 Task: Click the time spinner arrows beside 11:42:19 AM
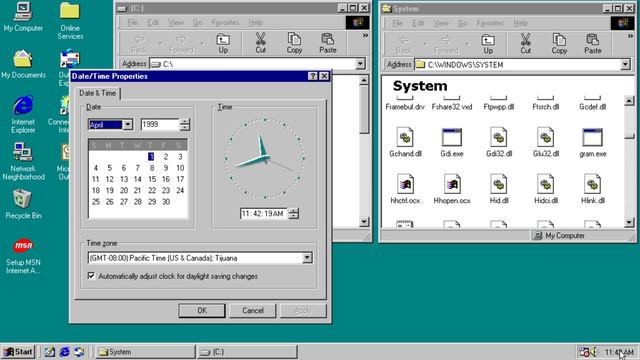pos(293,213)
